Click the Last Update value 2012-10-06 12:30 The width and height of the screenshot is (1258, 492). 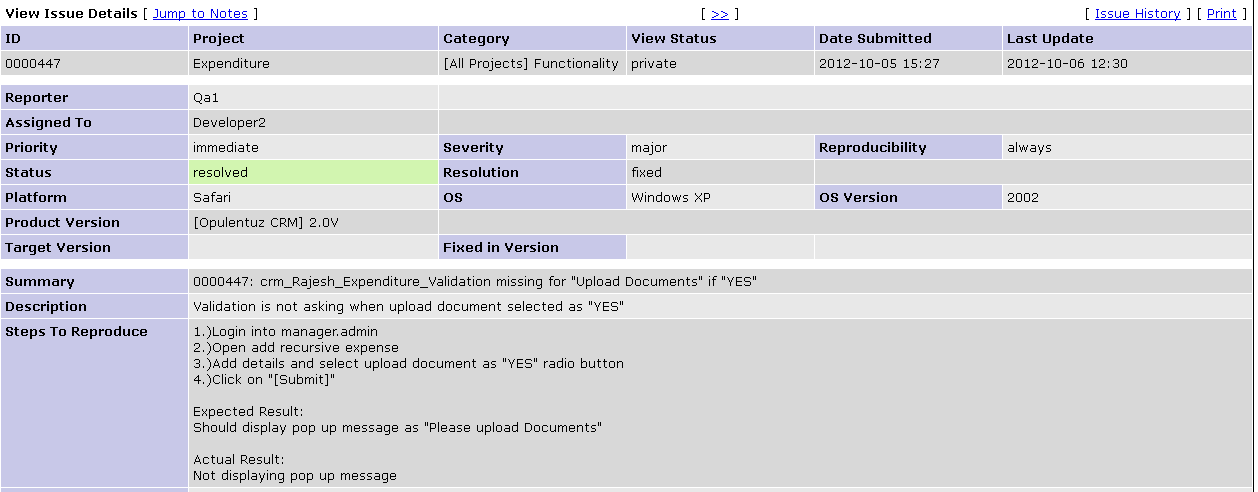pyautogui.click(x=1067, y=63)
